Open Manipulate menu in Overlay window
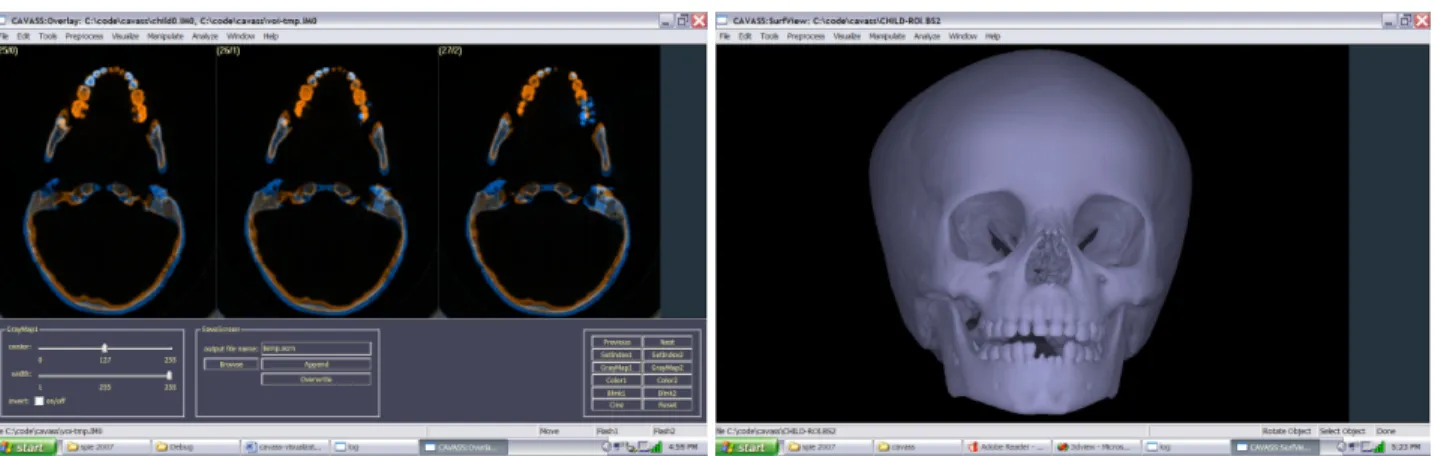The width and height of the screenshot is (1435, 456). pos(166,36)
